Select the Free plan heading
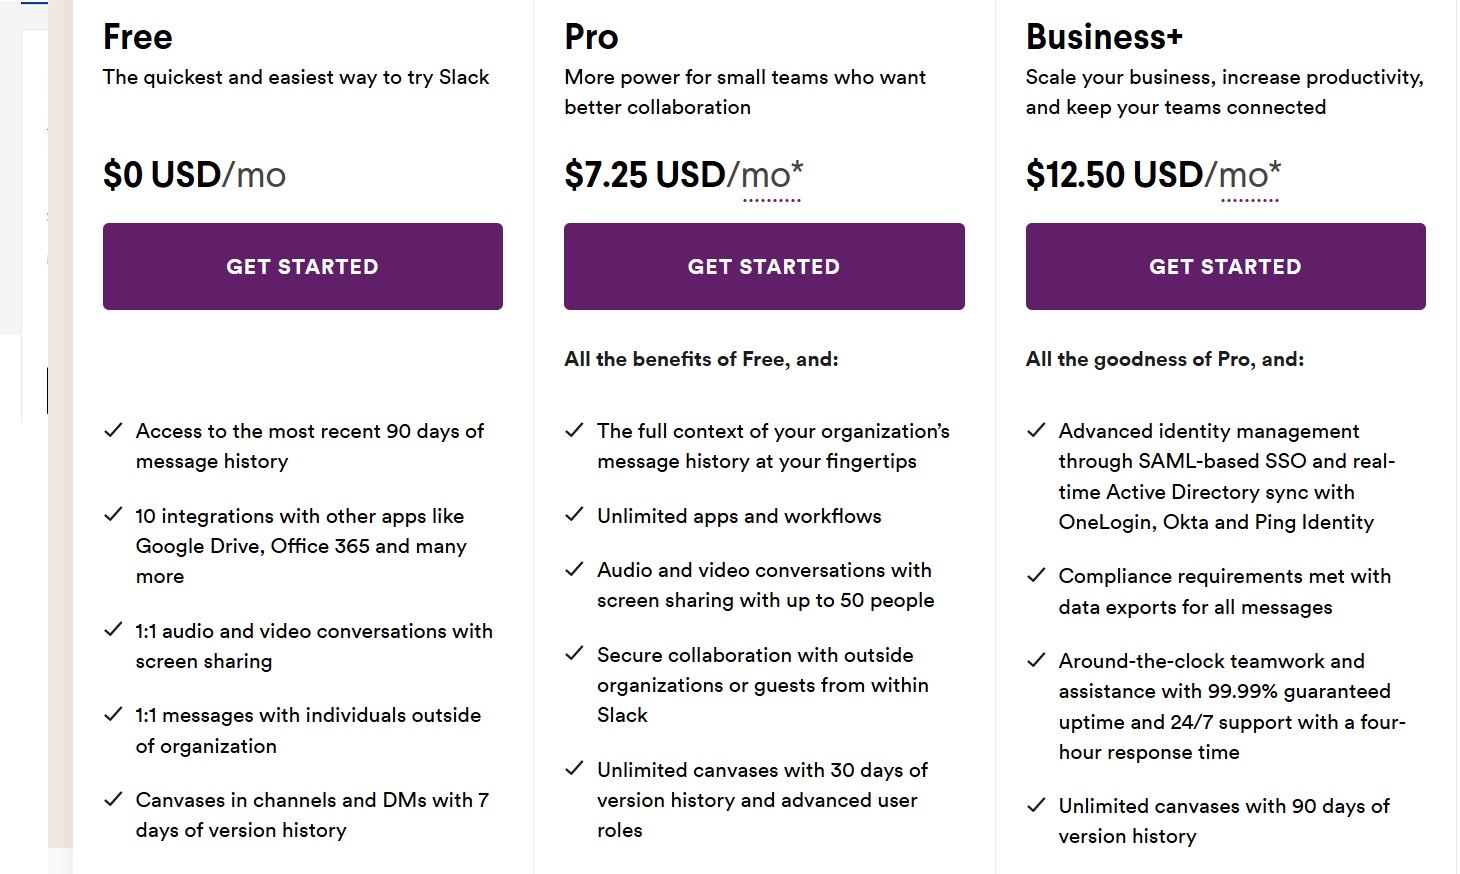 [x=136, y=37]
